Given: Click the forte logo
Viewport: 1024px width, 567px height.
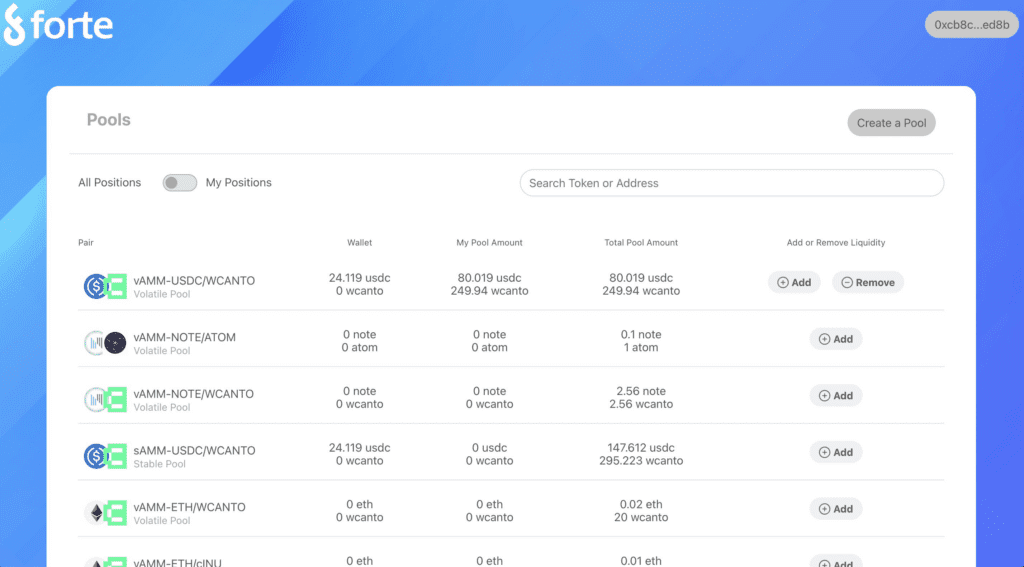Looking at the screenshot, I should coord(58,25).
